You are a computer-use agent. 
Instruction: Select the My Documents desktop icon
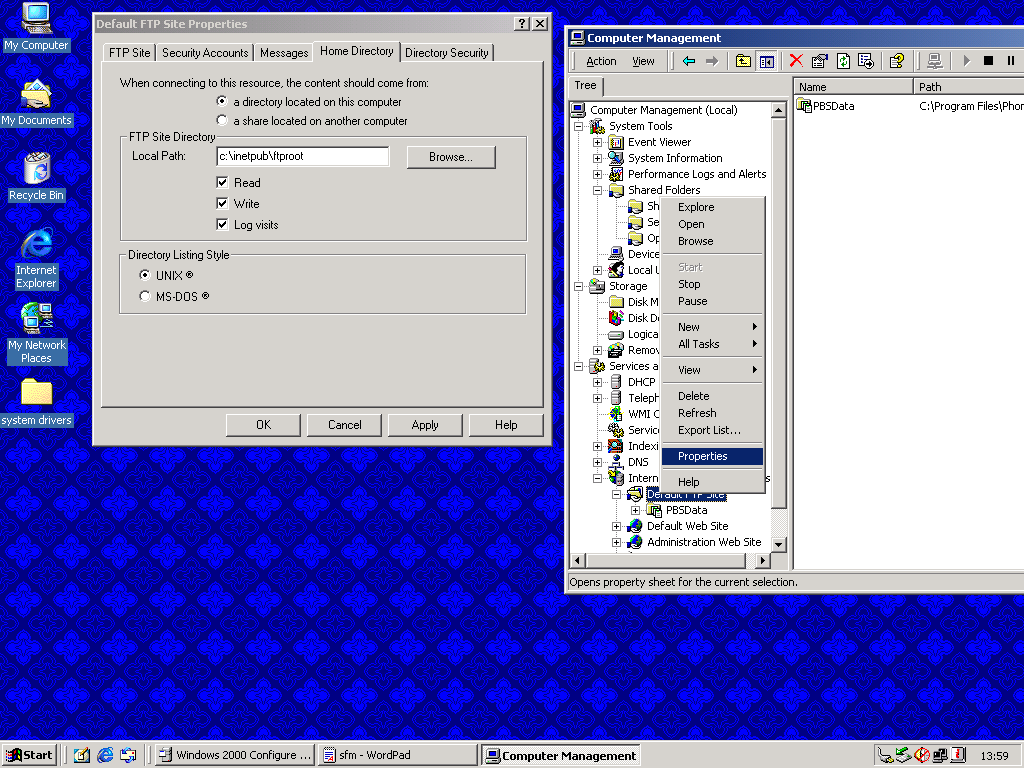tap(36, 103)
